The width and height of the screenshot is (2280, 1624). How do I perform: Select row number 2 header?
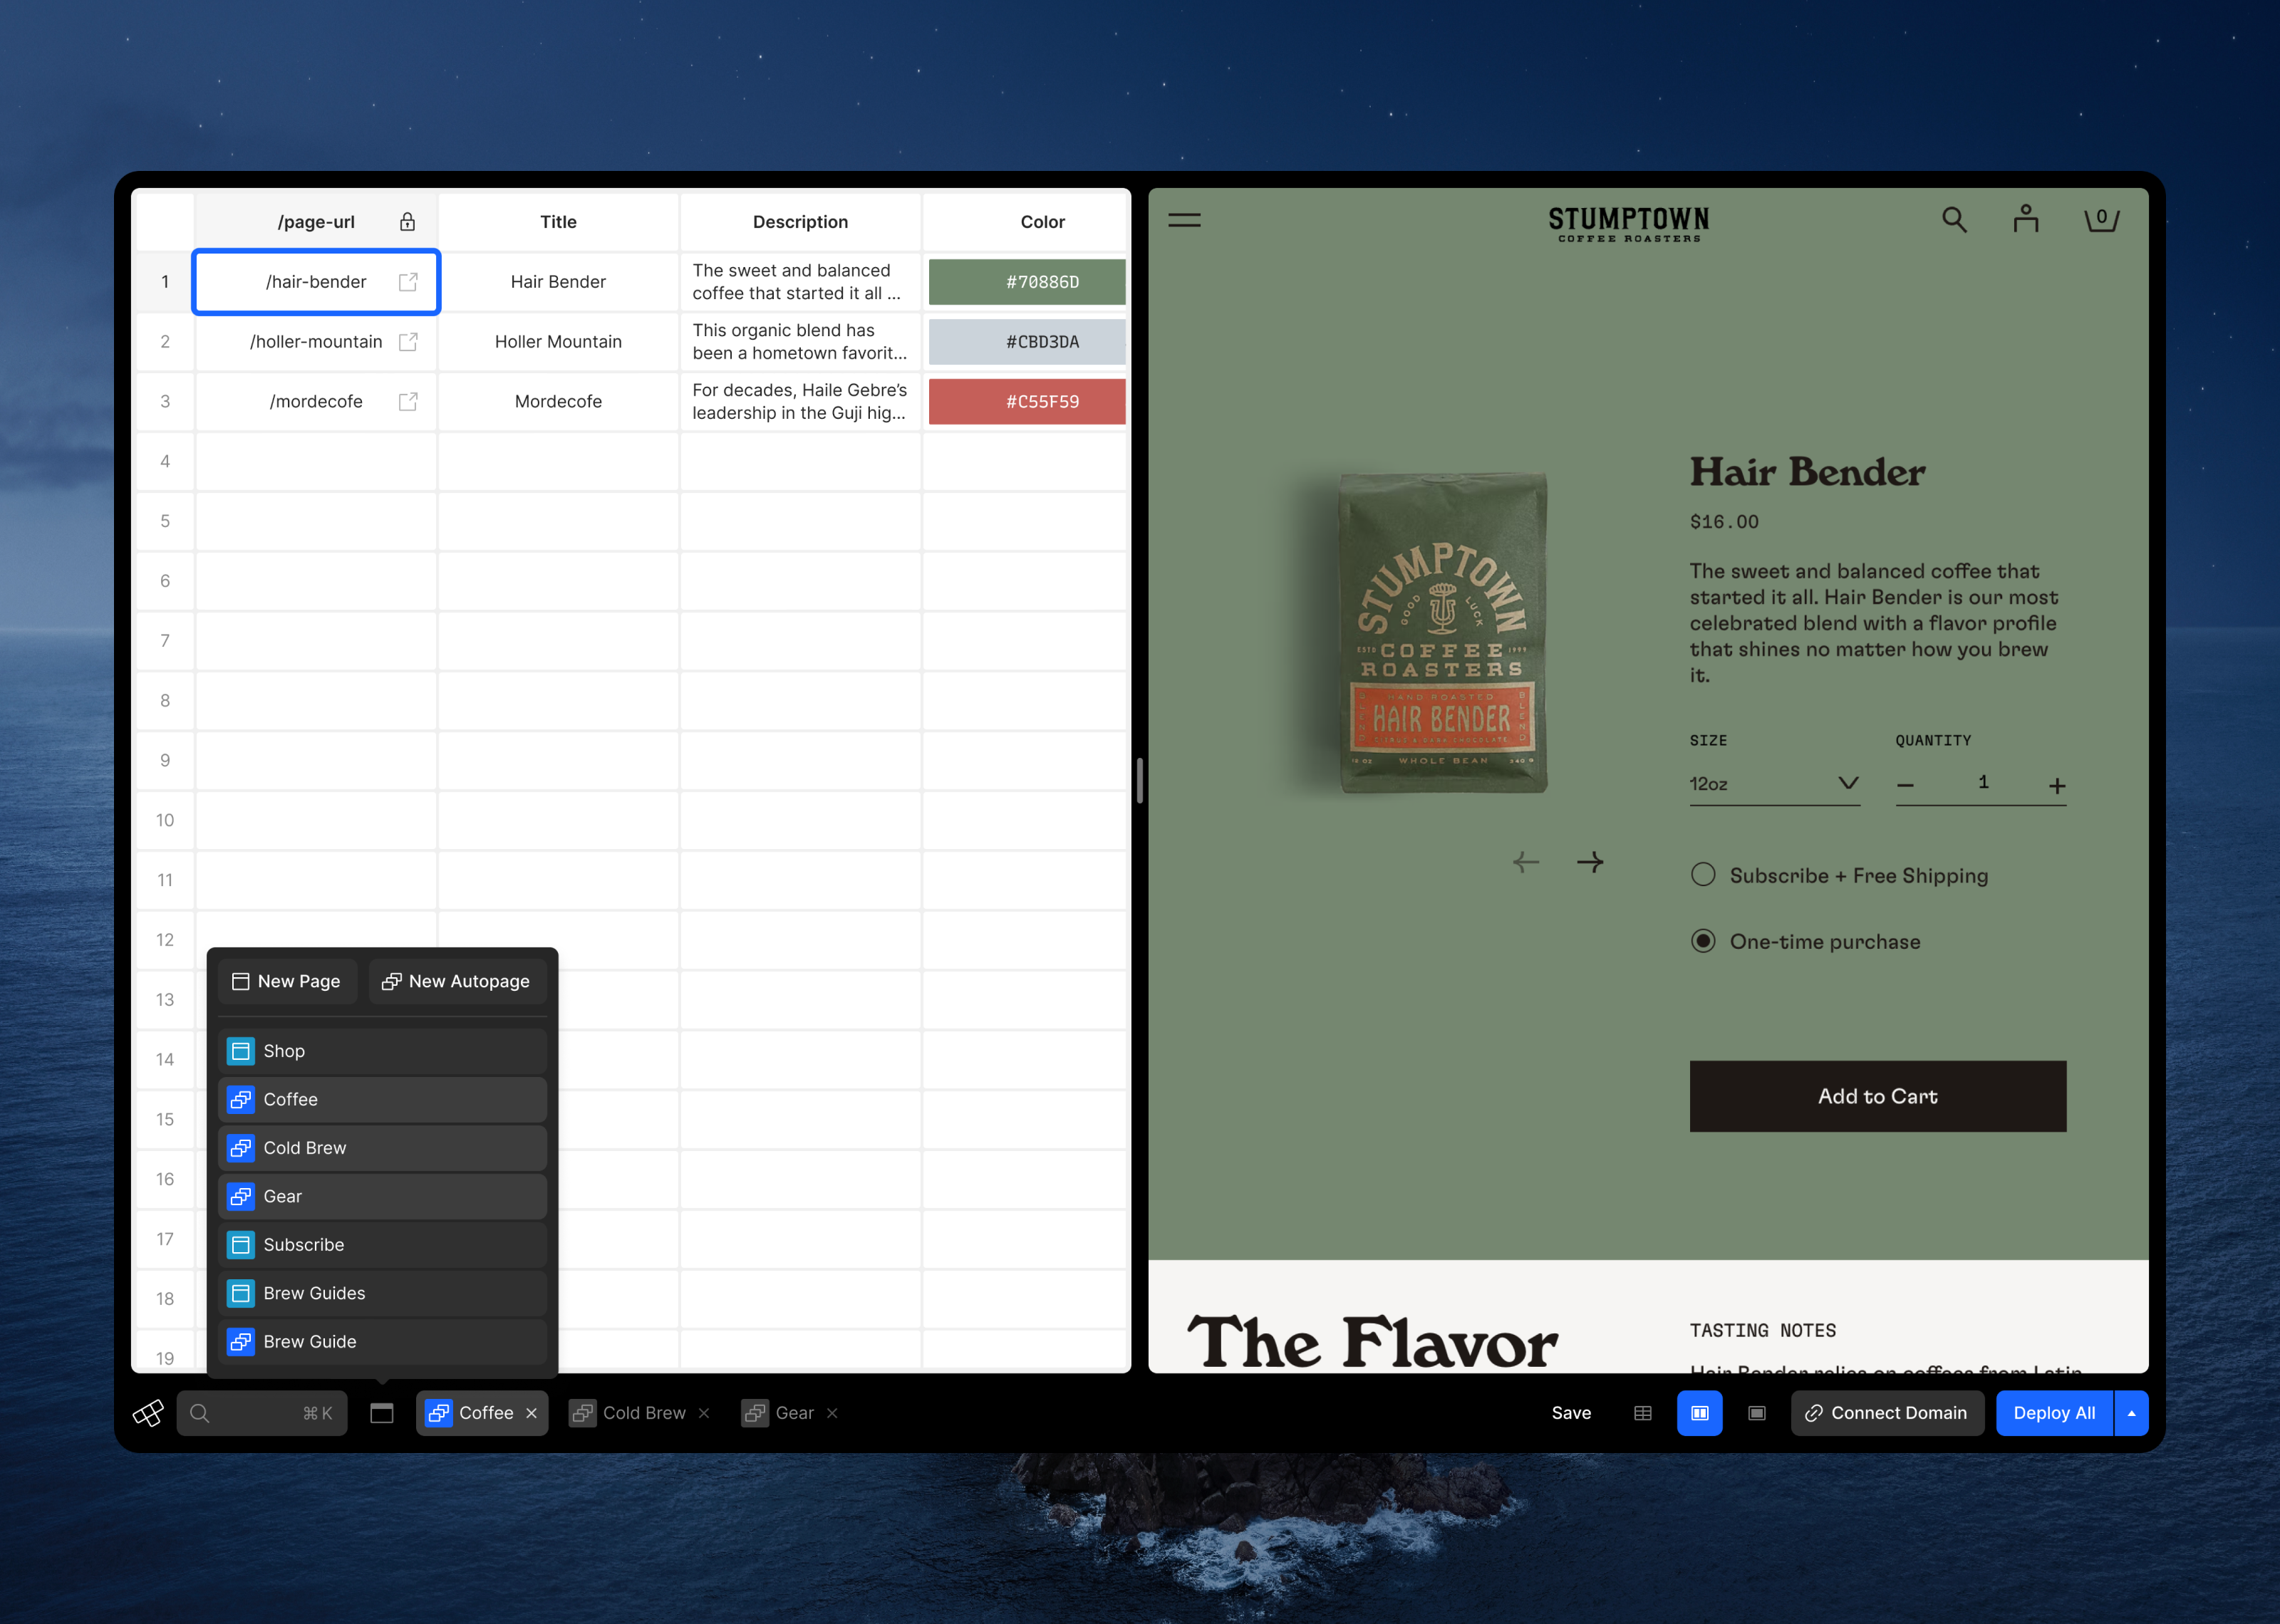click(x=165, y=342)
